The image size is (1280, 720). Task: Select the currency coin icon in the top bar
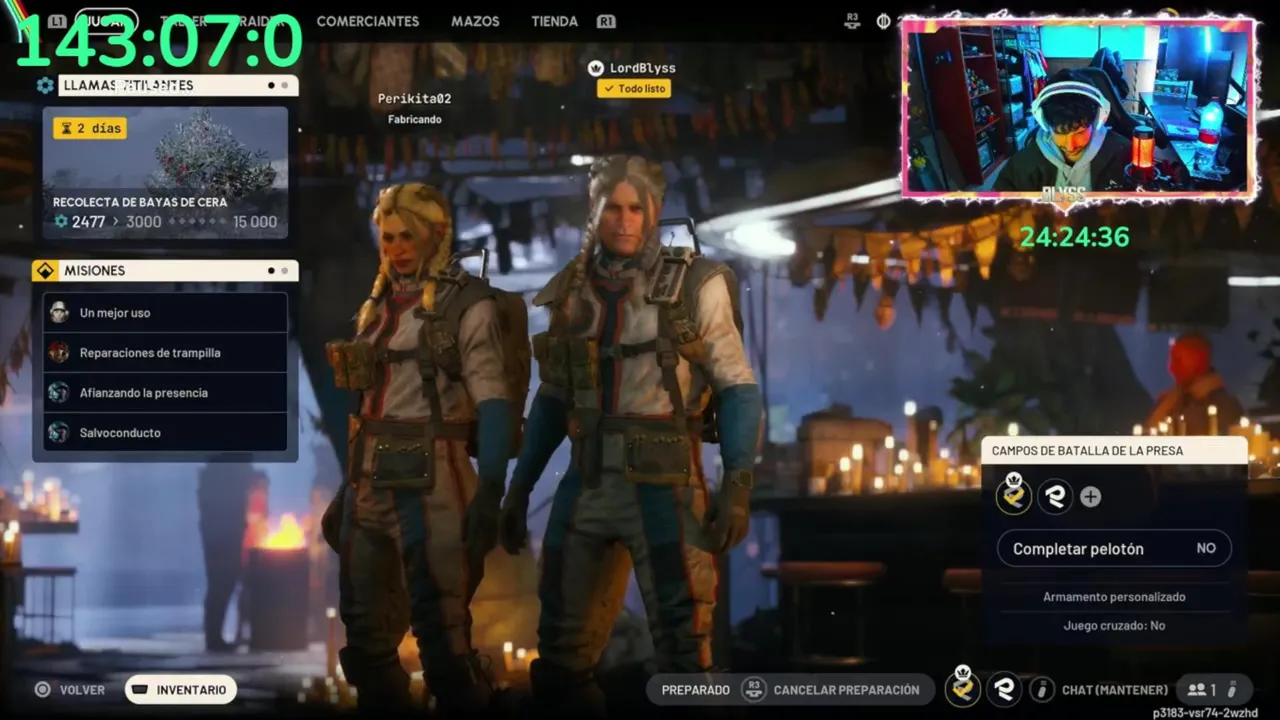(884, 21)
